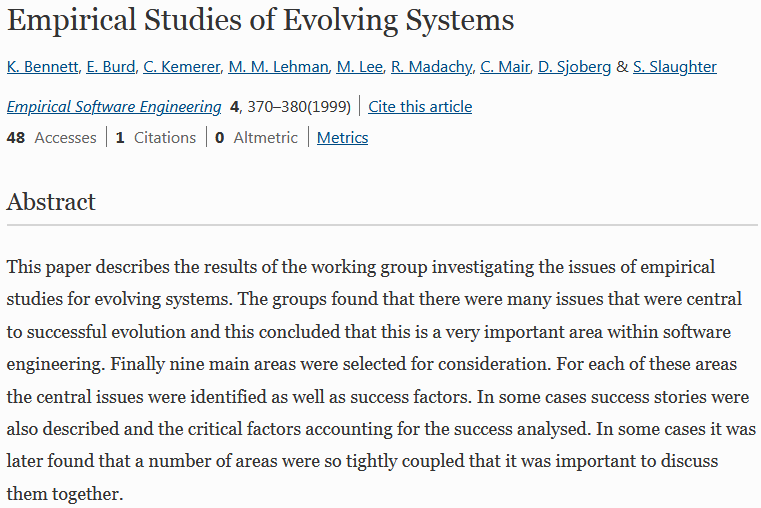
Task: Click the 48 Accesses count
Action: point(52,138)
